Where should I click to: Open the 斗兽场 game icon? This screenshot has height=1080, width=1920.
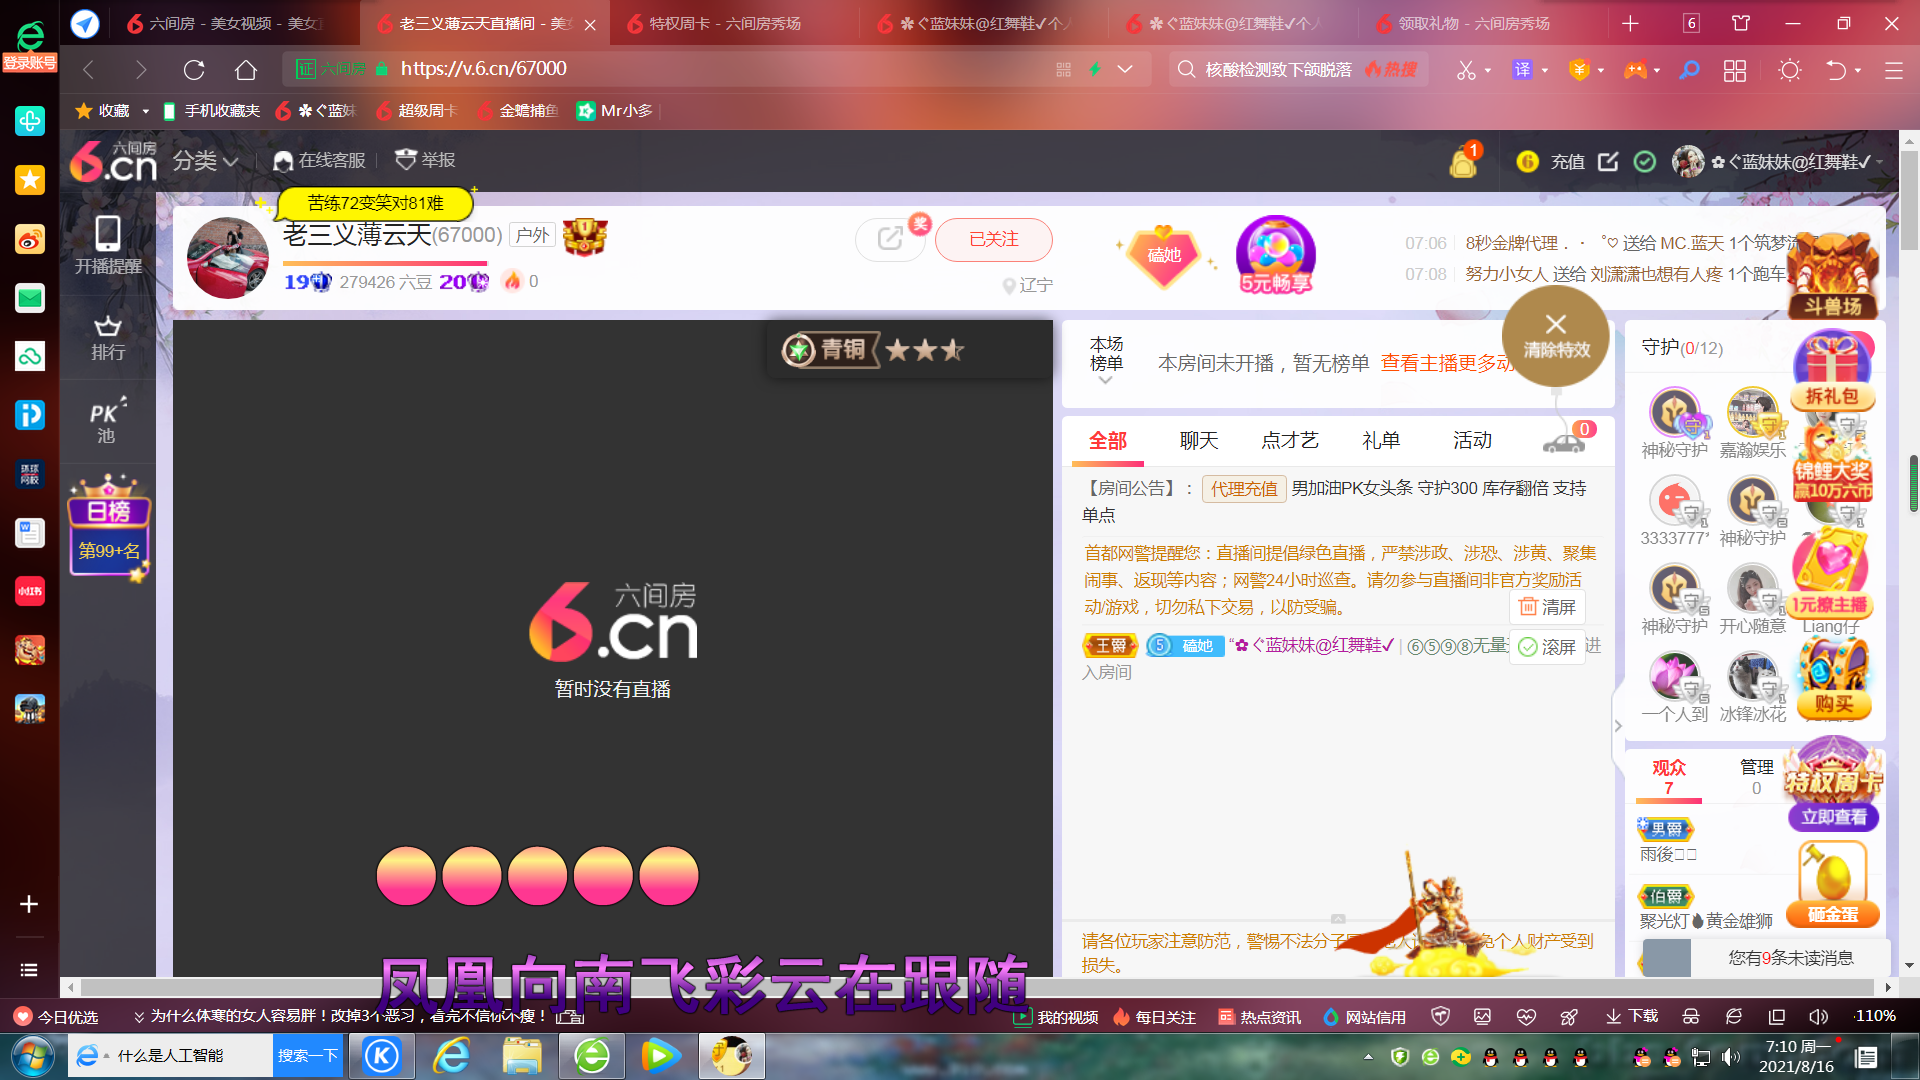pyautogui.click(x=1832, y=276)
